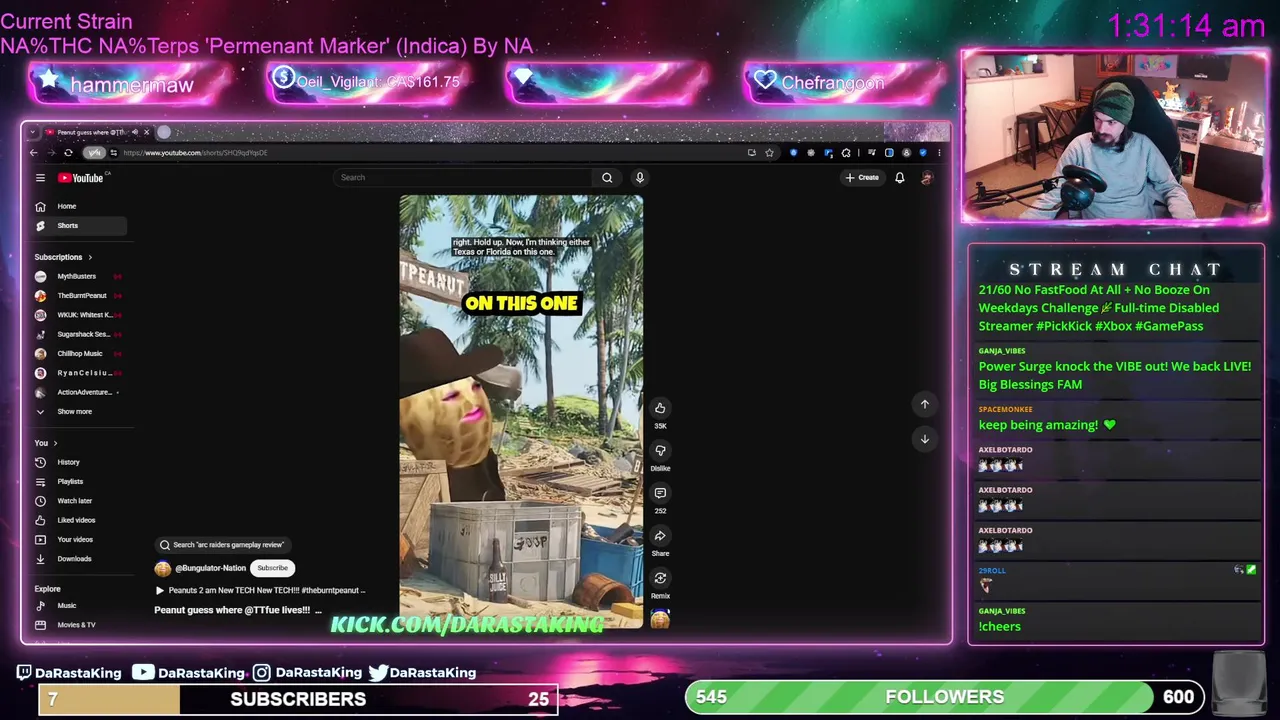Go to Home in YouTube sidebar
The image size is (1280, 720).
pos(80,206)
